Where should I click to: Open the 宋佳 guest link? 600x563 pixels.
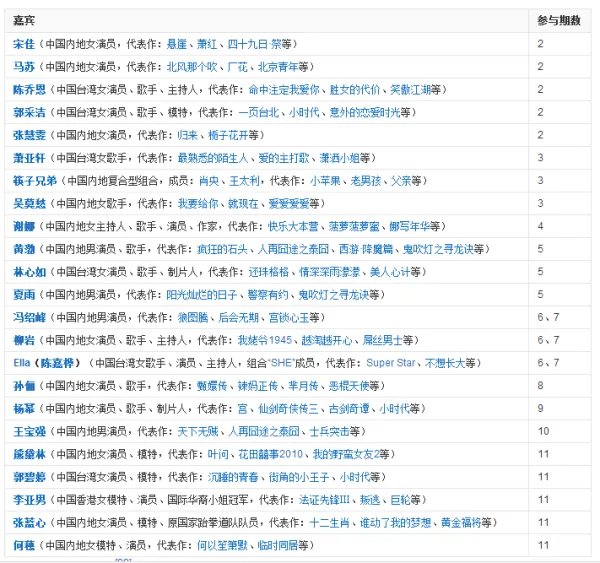pyautogui.click(x=24, y=44)
